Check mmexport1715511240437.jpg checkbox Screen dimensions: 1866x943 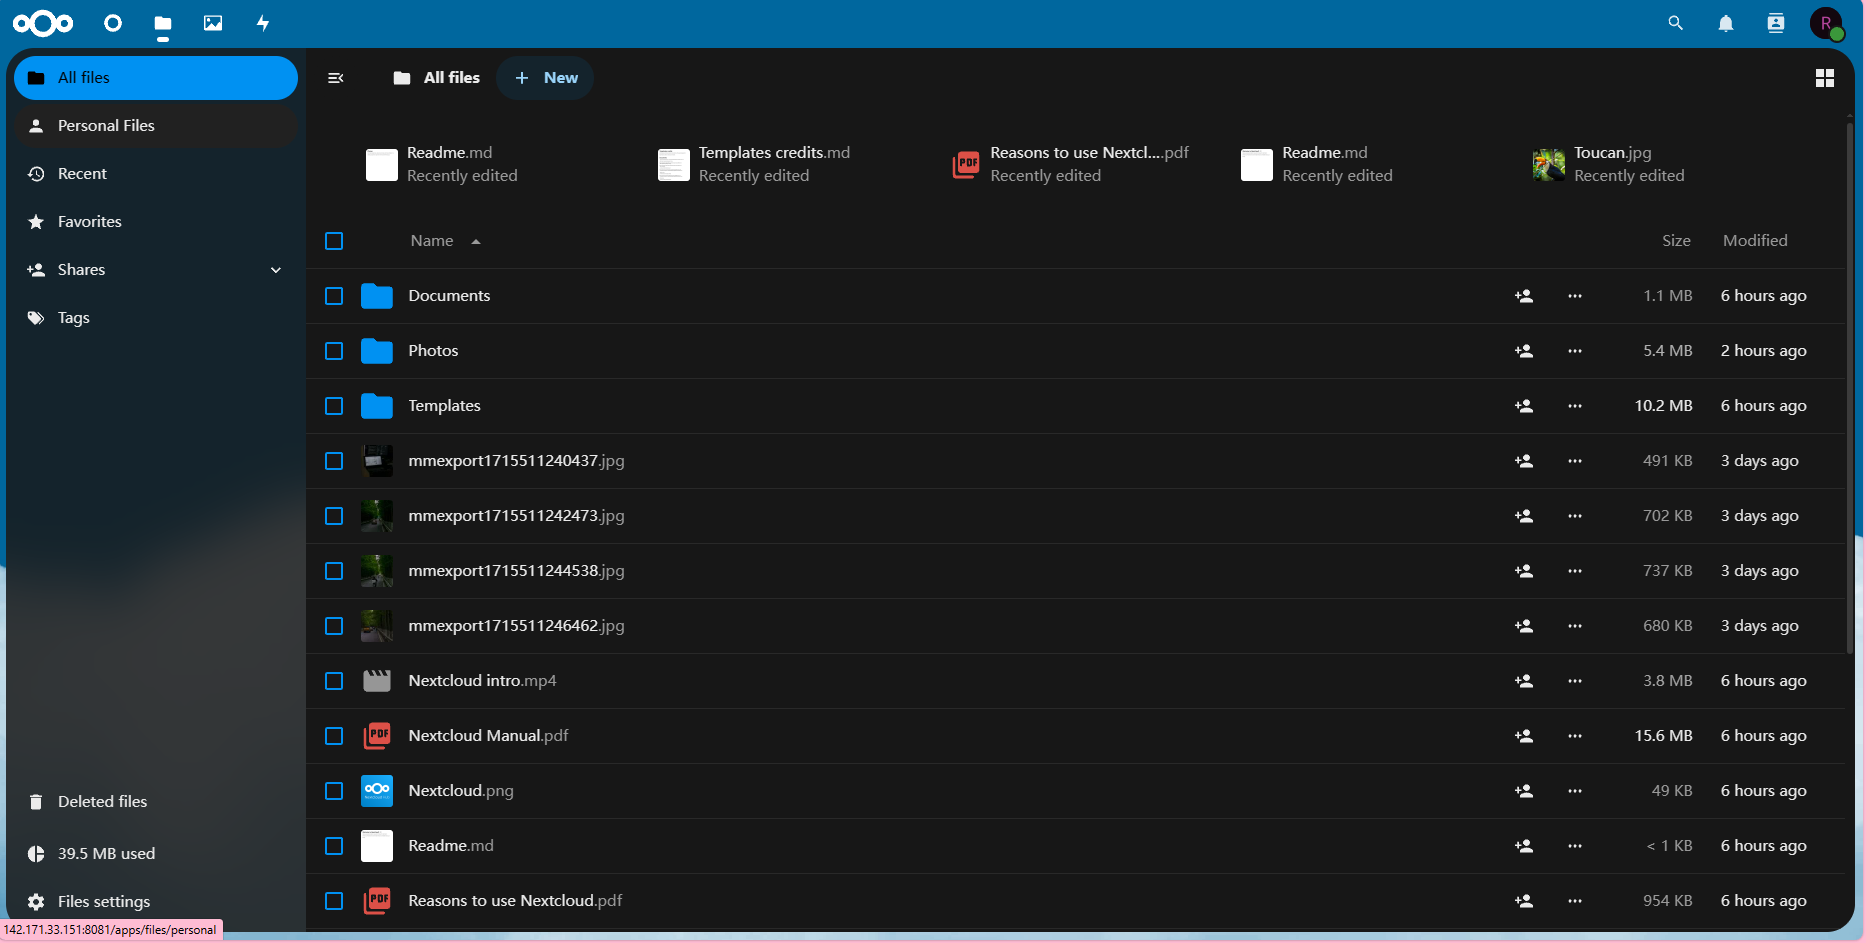334,461
